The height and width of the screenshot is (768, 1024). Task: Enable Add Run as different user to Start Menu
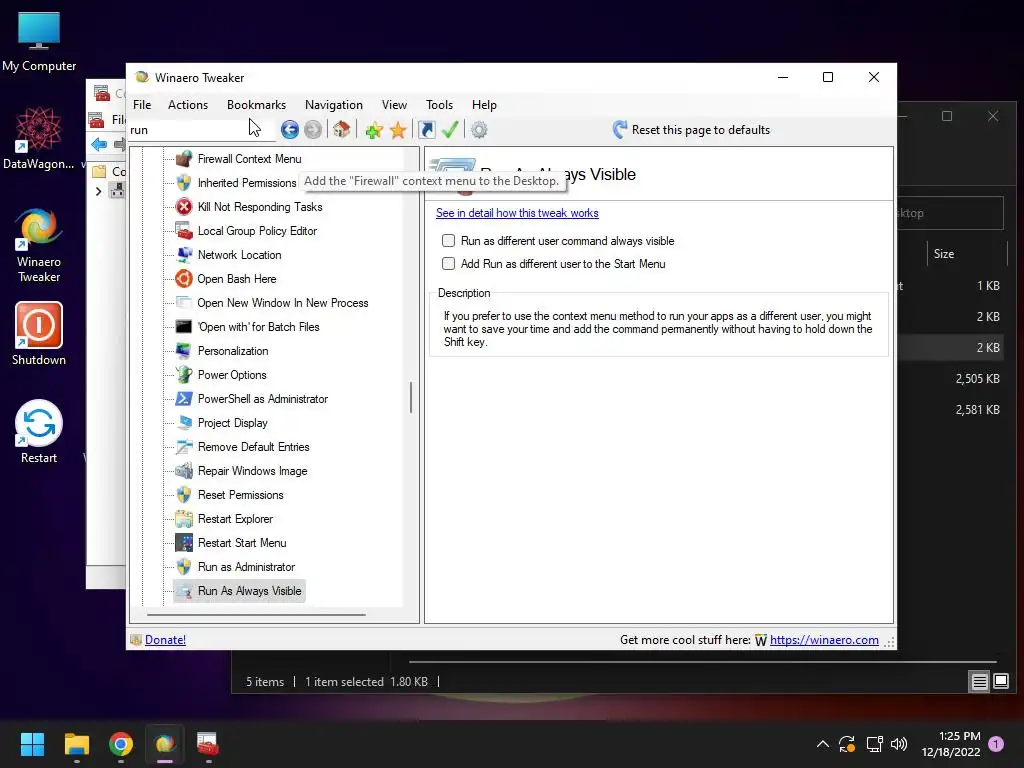tap(448, 263)
